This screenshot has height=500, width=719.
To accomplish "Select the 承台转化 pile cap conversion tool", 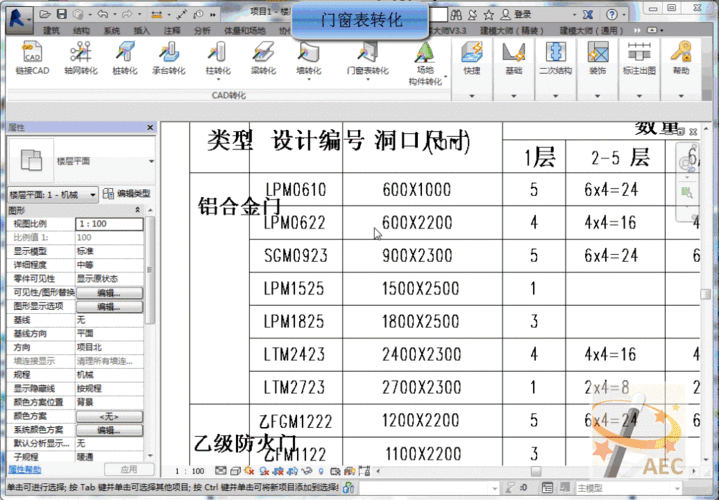I will click(169, 58).
